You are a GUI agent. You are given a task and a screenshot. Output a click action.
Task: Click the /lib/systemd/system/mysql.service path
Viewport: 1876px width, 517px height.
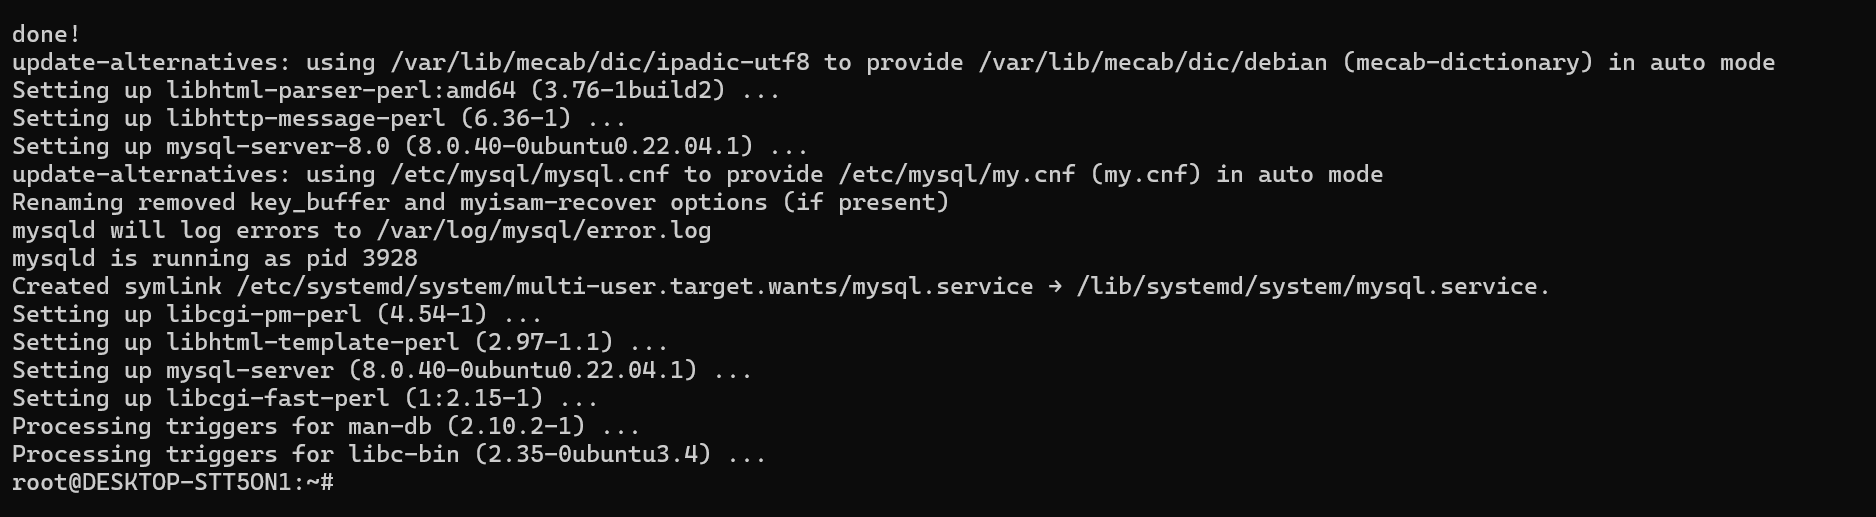tap(1312, 286)
